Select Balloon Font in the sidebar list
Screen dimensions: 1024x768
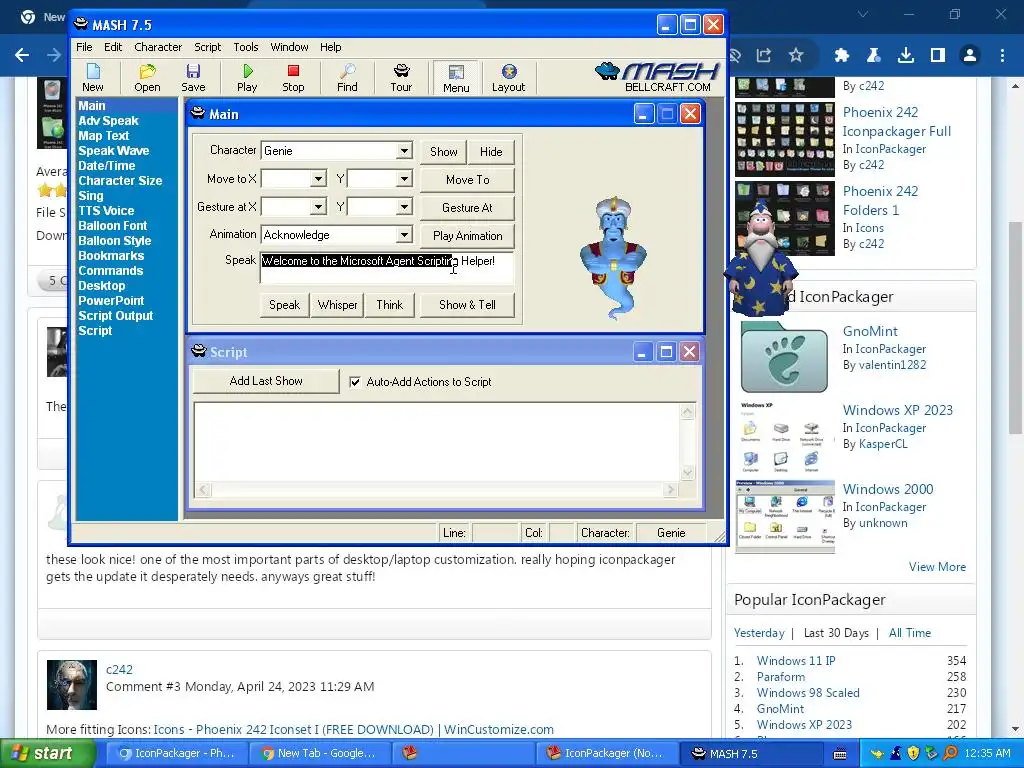coord(112,226)
